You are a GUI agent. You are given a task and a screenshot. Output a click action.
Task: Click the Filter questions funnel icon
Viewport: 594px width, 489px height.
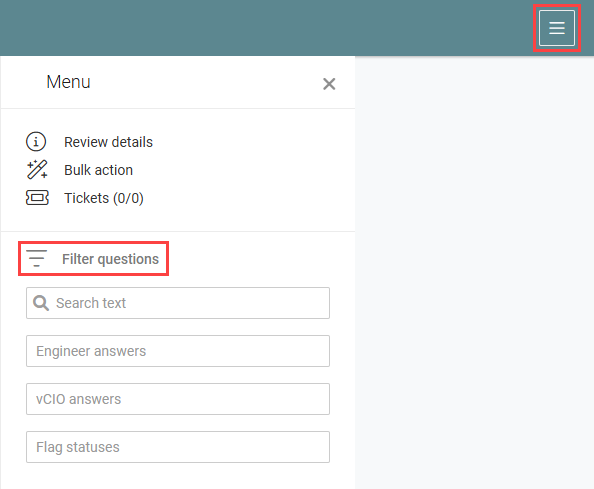pos(36,259)
